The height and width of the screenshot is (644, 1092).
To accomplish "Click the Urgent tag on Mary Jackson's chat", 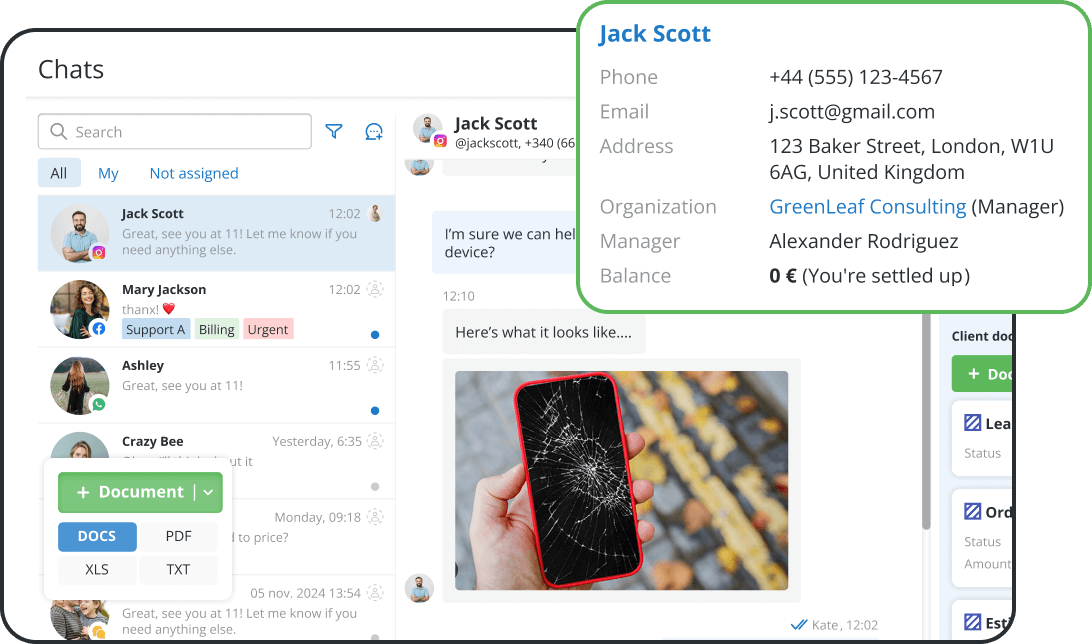I will pyautogui.click(x=268, y=328).
